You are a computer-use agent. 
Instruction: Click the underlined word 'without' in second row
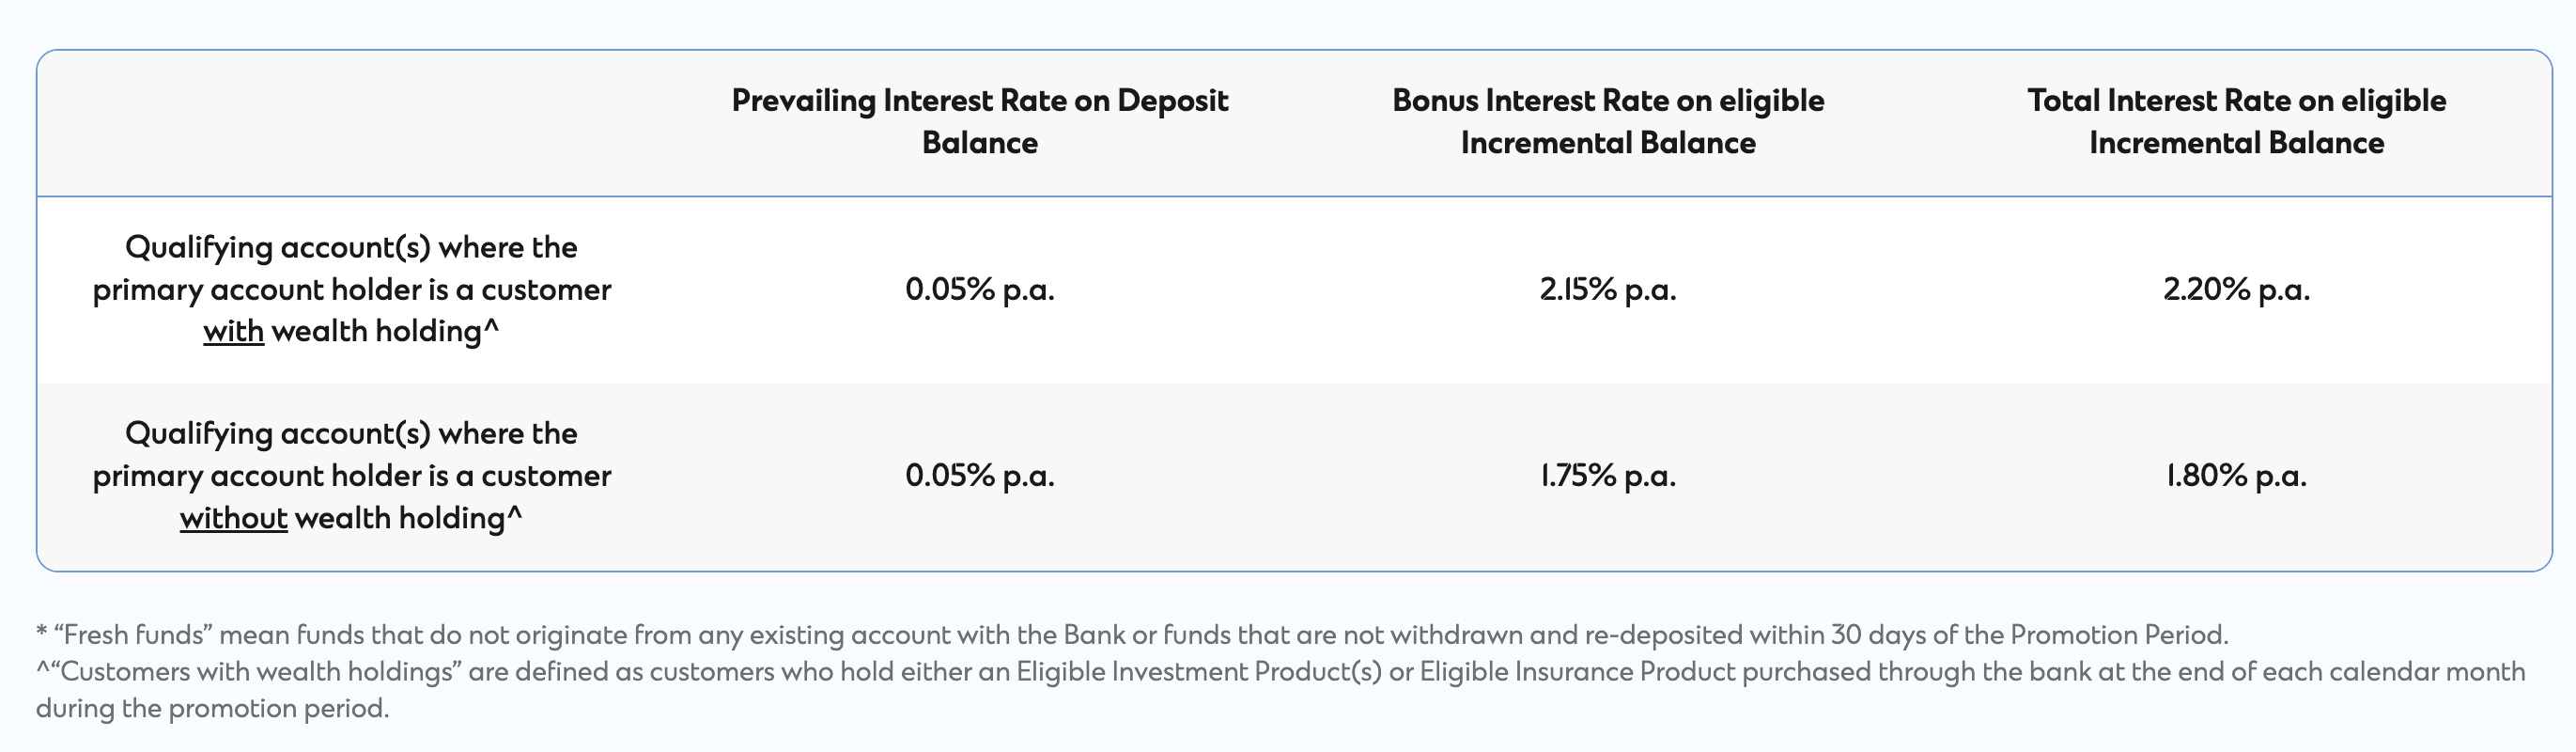pos(234,518)
